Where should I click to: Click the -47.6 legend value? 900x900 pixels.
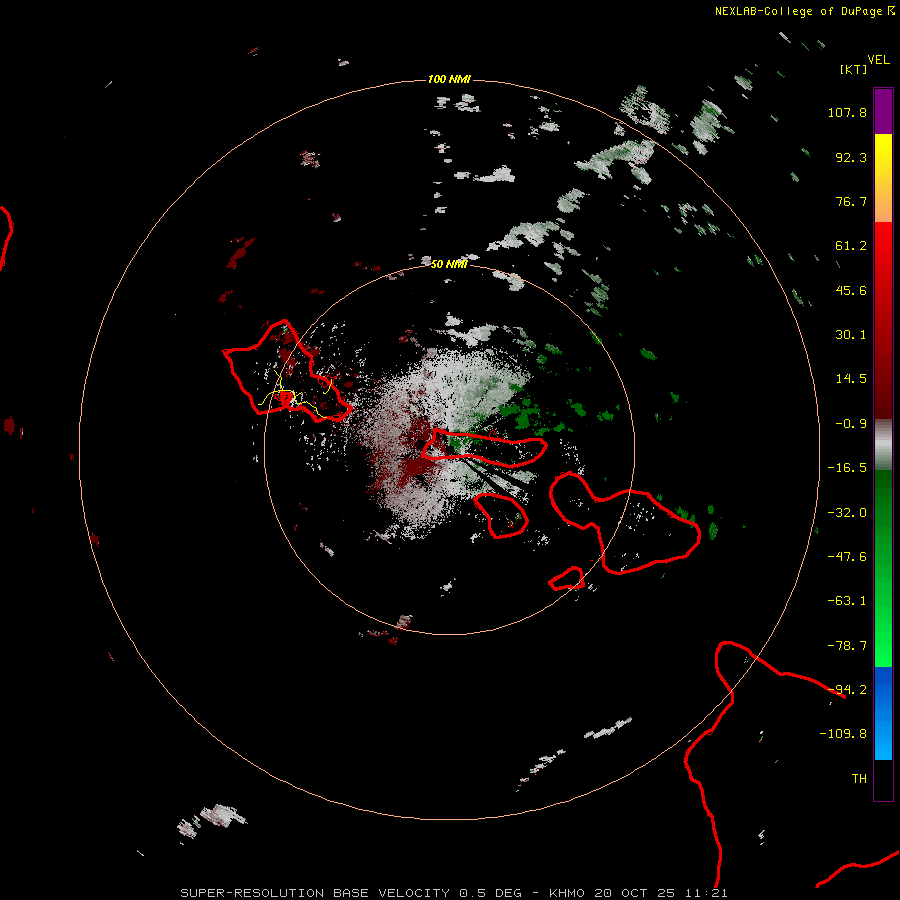click(x=847, y=557)
